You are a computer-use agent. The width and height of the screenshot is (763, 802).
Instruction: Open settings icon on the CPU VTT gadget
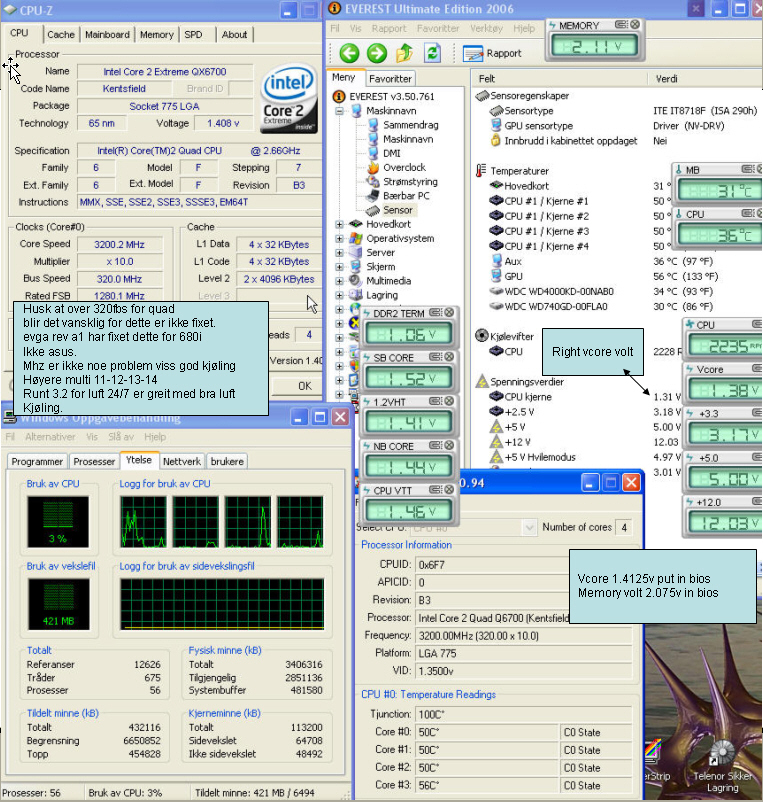point(435,489)
